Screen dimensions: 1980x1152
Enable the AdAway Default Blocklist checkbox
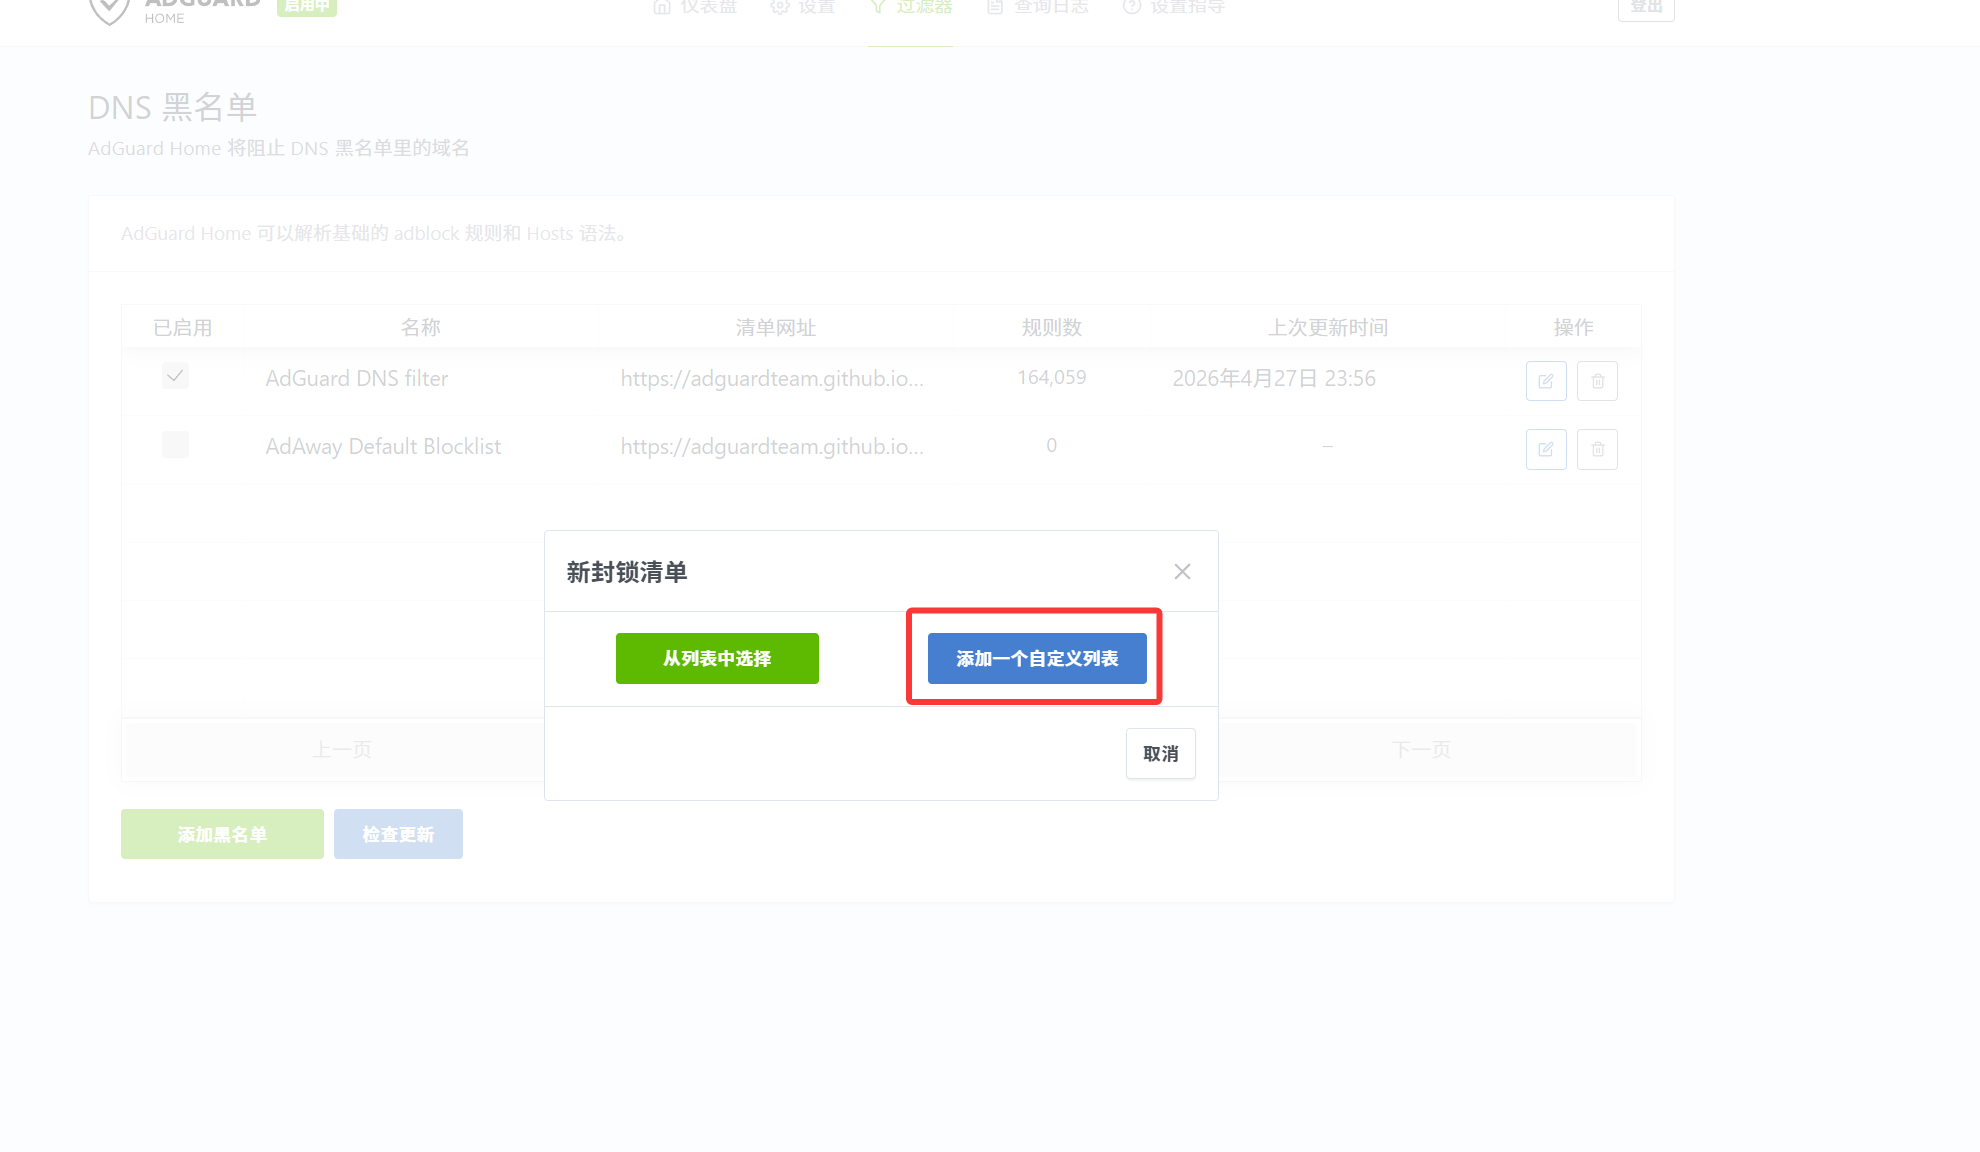(x=175, y=444)
